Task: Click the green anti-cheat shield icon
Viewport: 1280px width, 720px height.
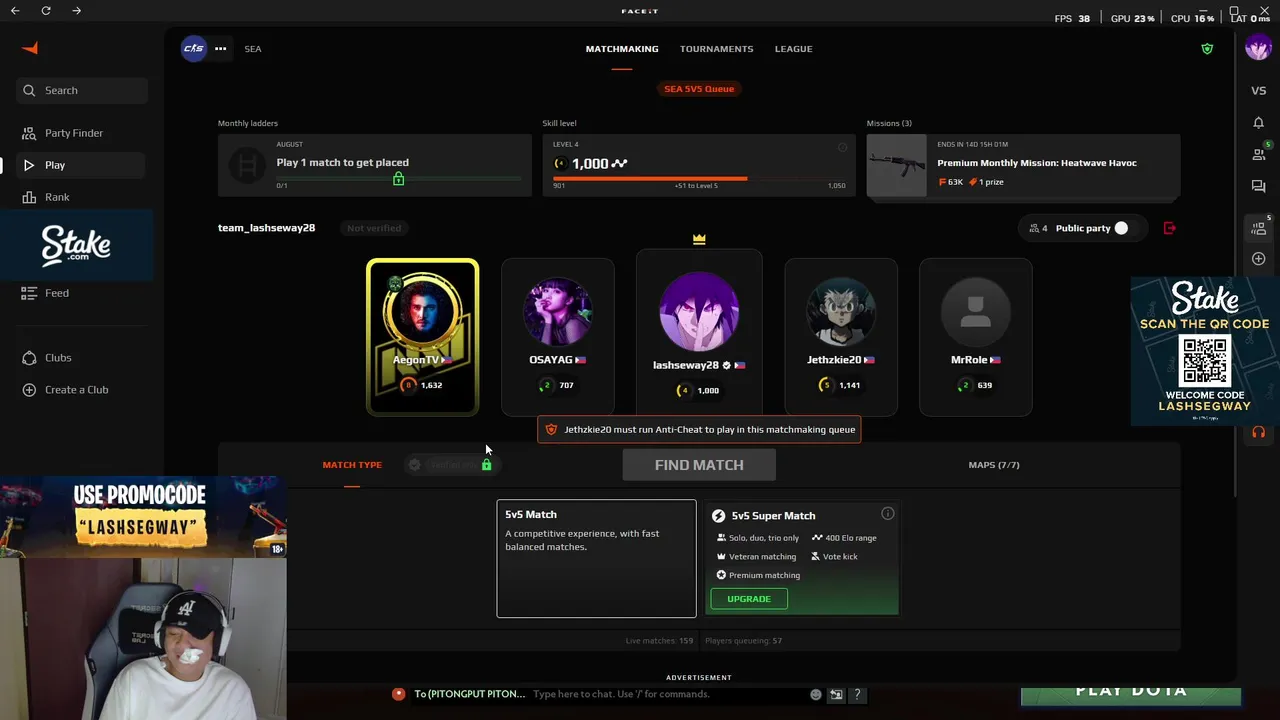Action: click(x=1207, y=48)
